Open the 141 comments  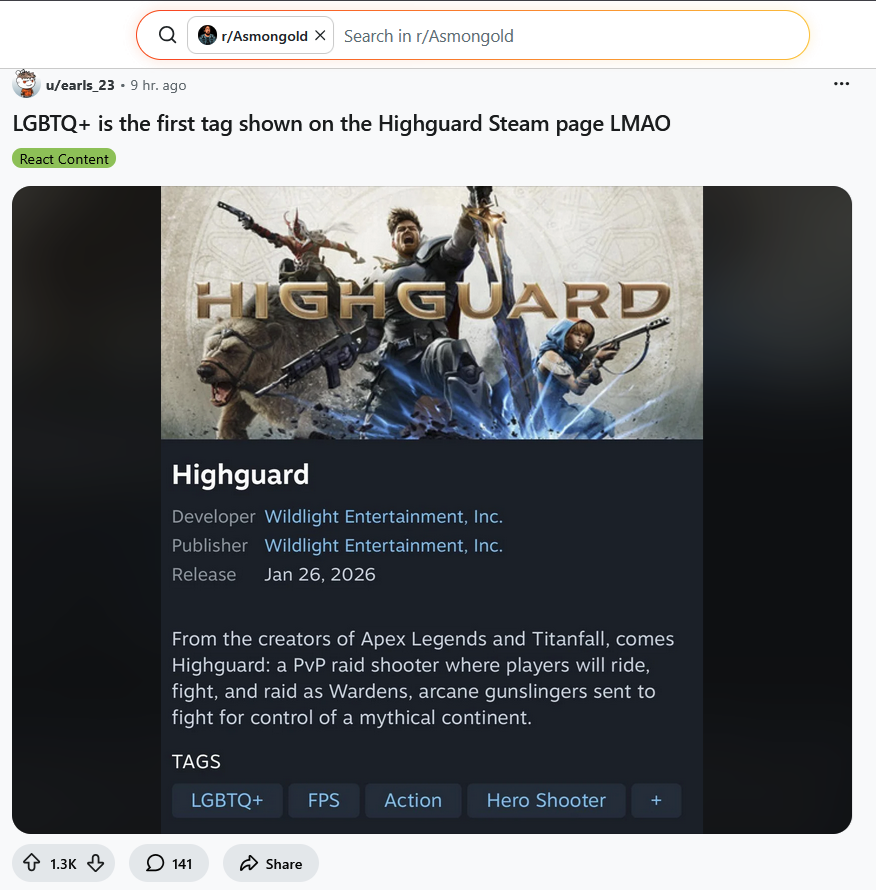click(x=169, y=863)
